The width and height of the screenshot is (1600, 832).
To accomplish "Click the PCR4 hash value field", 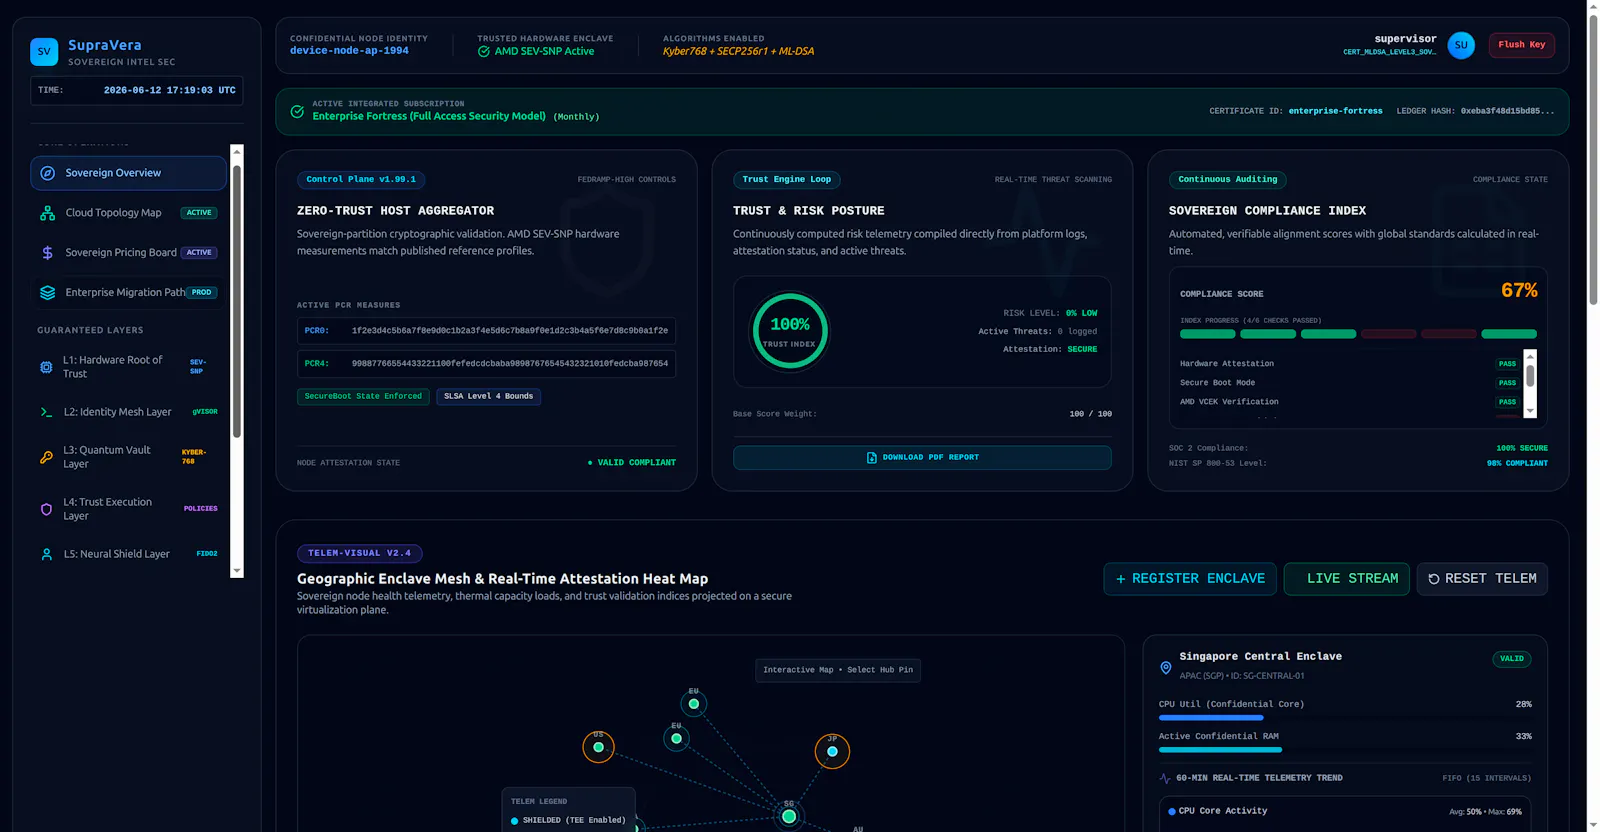I will pos(486,364).
